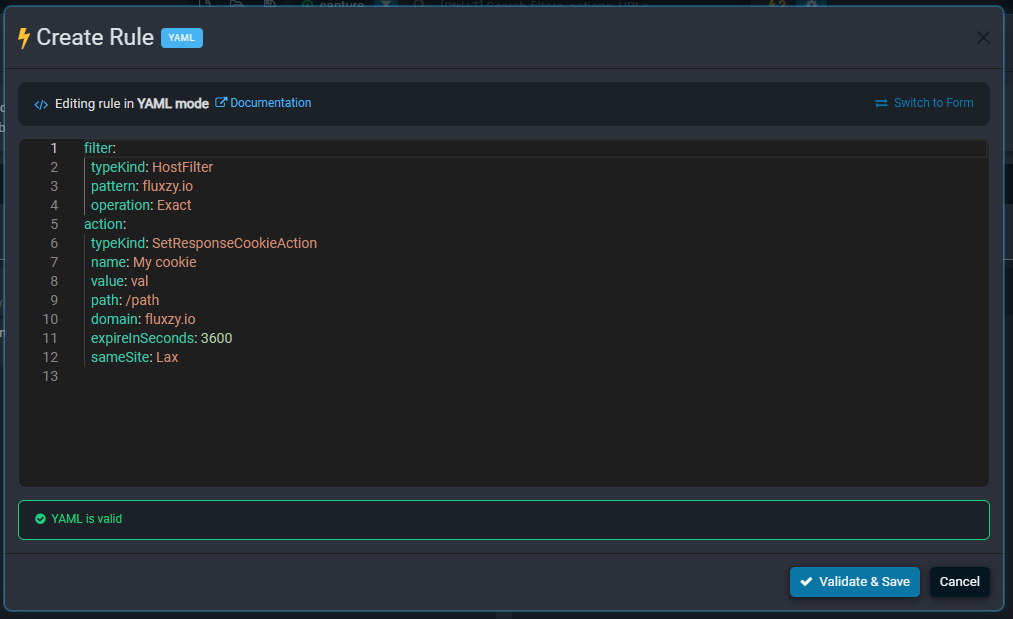Click the sameSite: Lax line in the editor
Image resolution: width=1013 pixels, height=619 pixels.
tap(135, 357)
